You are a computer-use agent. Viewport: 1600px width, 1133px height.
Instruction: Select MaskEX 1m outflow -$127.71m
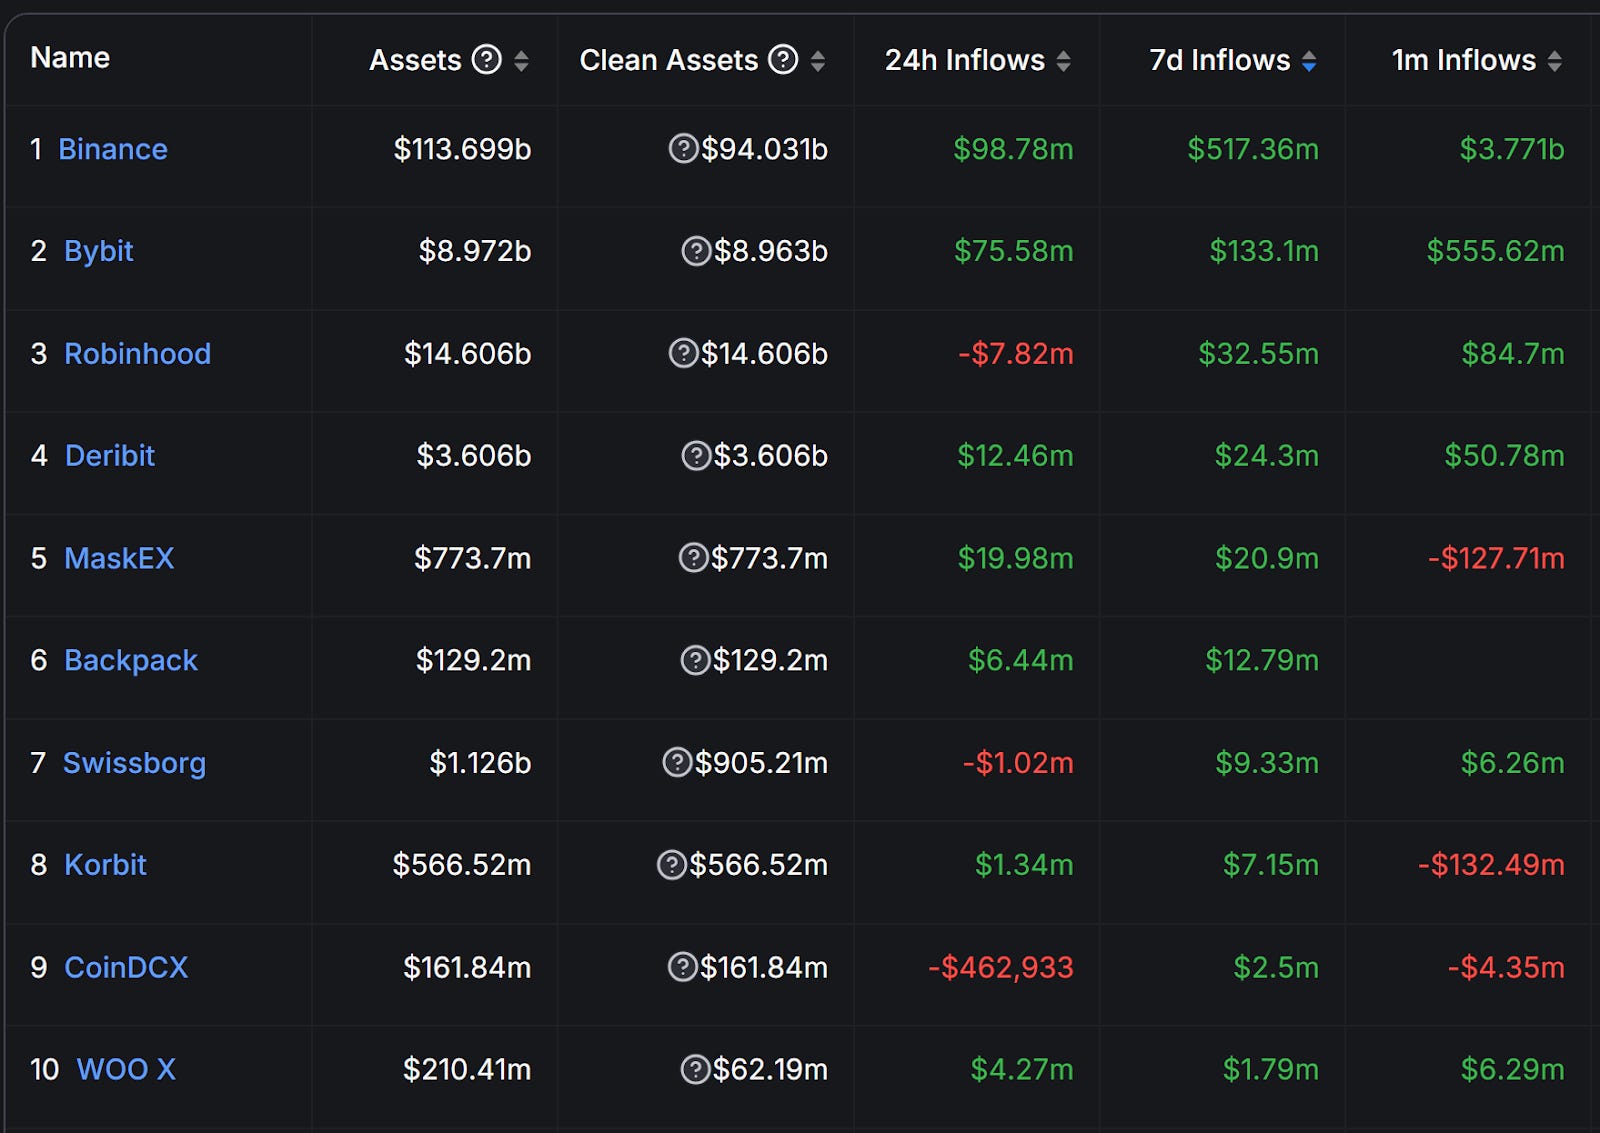[x=1496, y=558]
